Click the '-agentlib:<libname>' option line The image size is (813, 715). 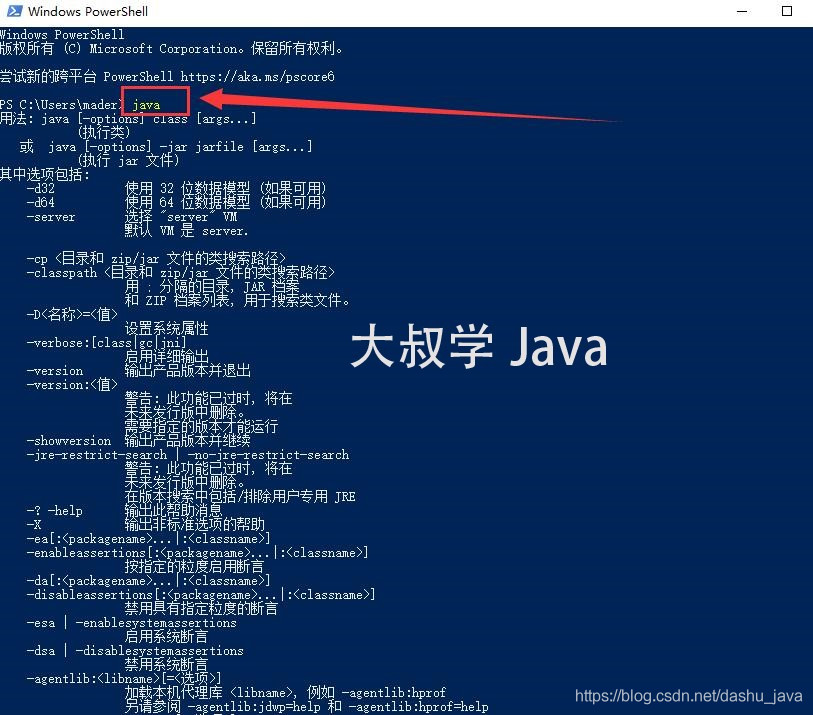[x=124, y=679]
